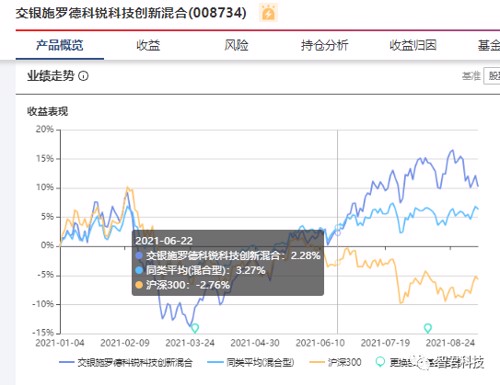Click the teal manager-change marker near 2021-08-24
Image resolution: width=500 pixels, height=385 pixels.
pos(428,328)
